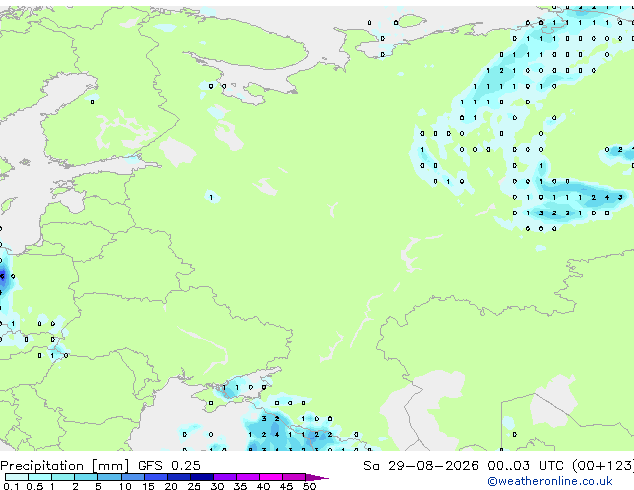The width and height of the screenshot is (634, 490).
Task: Click the legend scale label "25"
Action: [194, 486]
